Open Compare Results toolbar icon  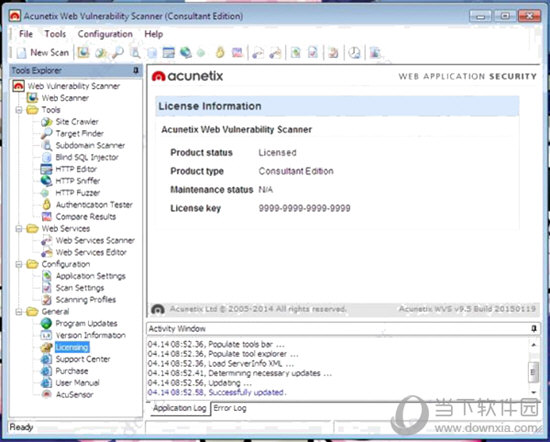[x=237, y=53]
